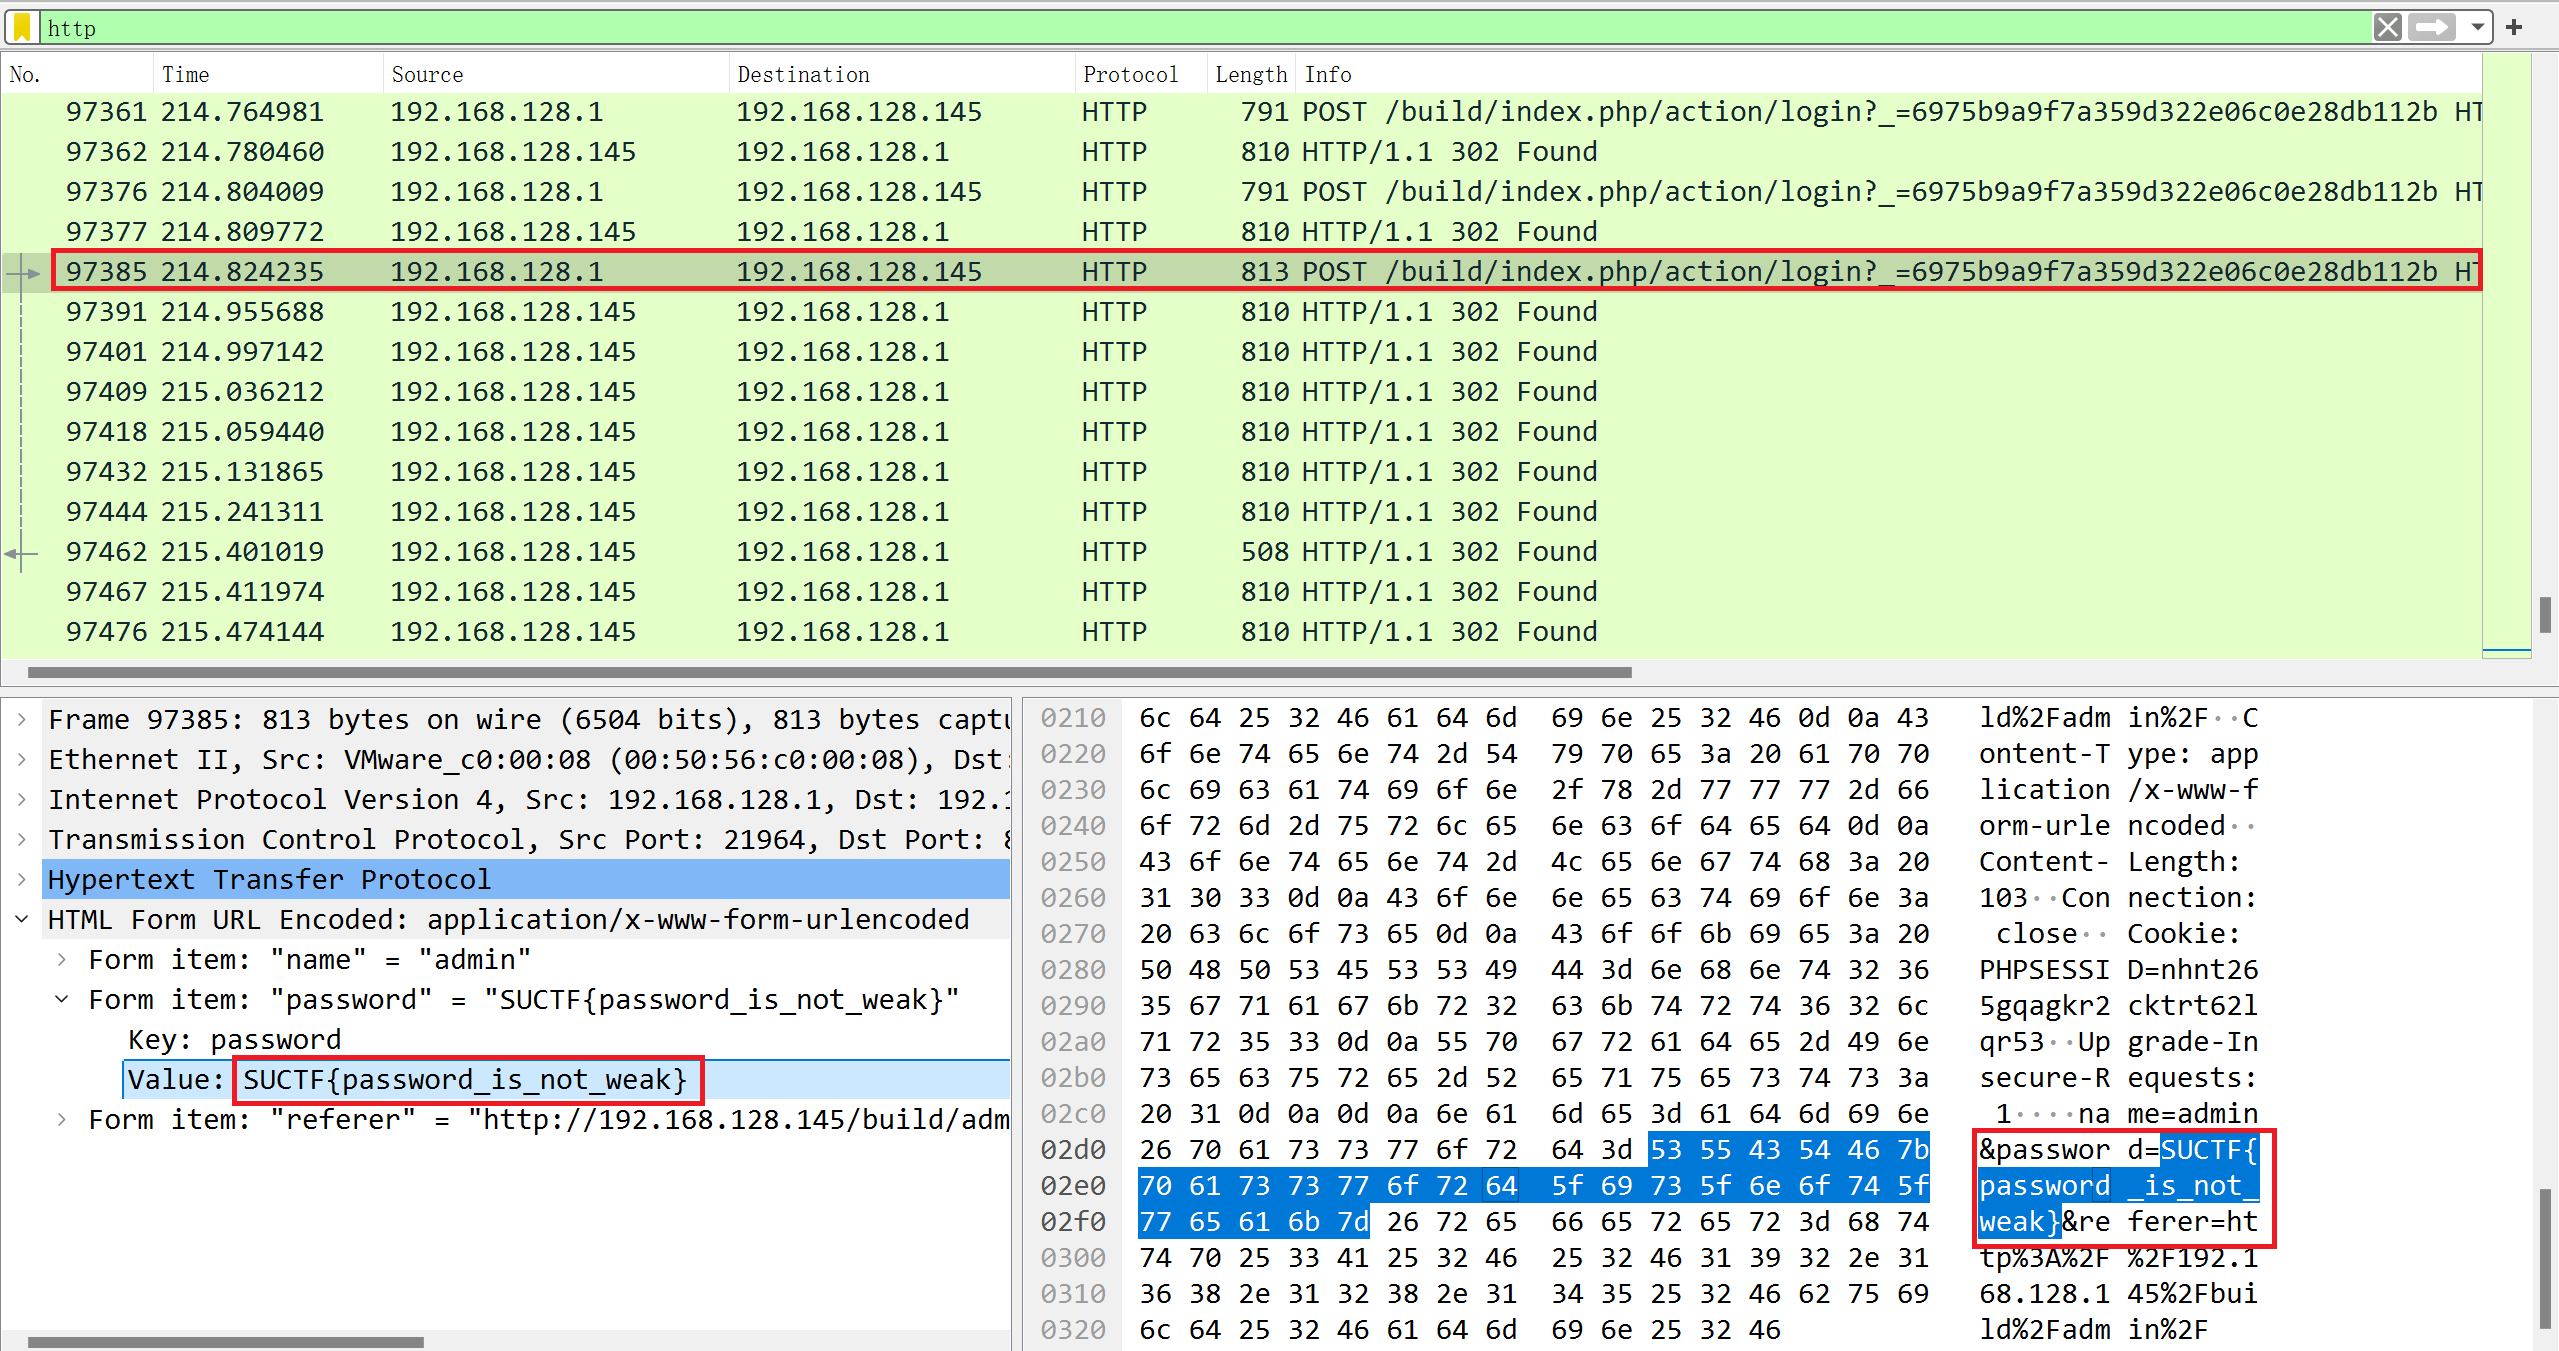Expand the Ethernet II section
The width and height of the screenshot is (2559, 1351).
(22, 760)
